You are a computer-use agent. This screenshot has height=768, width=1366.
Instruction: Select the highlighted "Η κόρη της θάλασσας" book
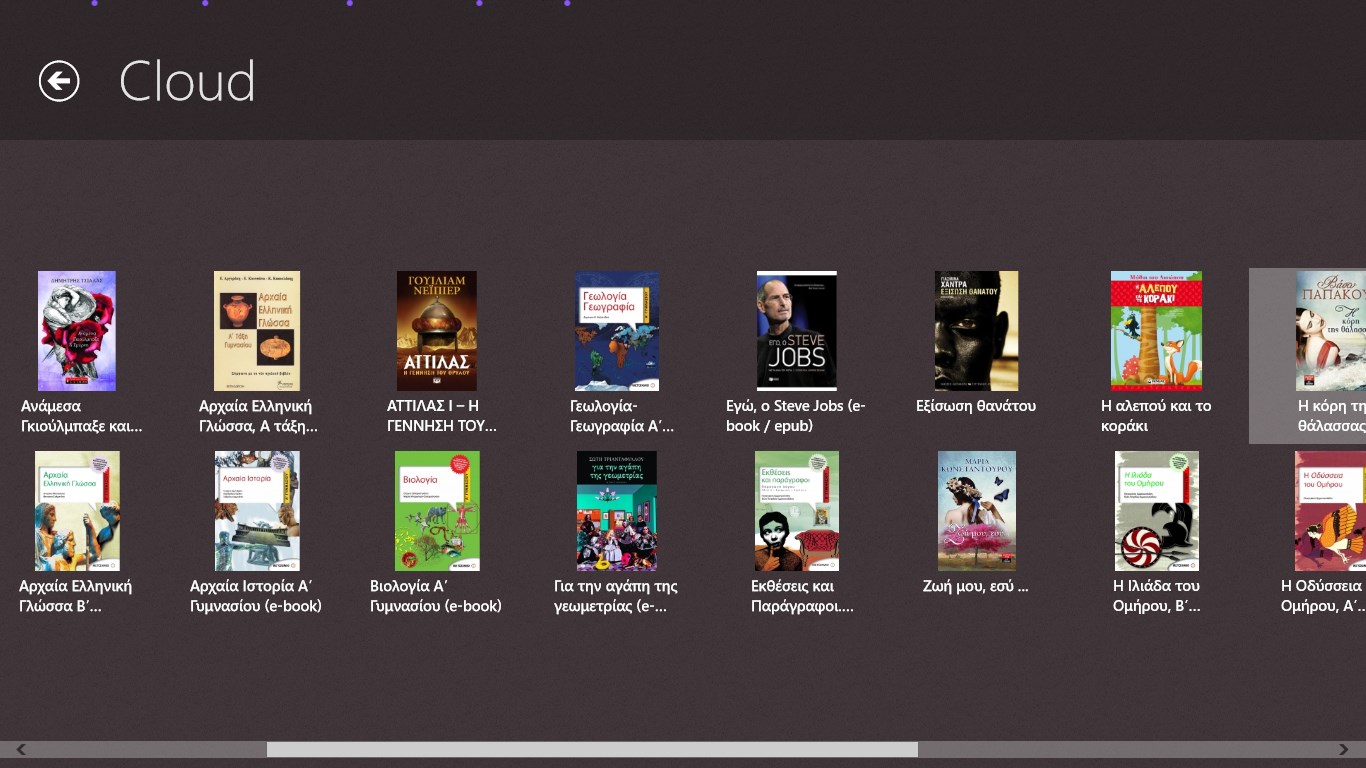(x=1330, y=331)
